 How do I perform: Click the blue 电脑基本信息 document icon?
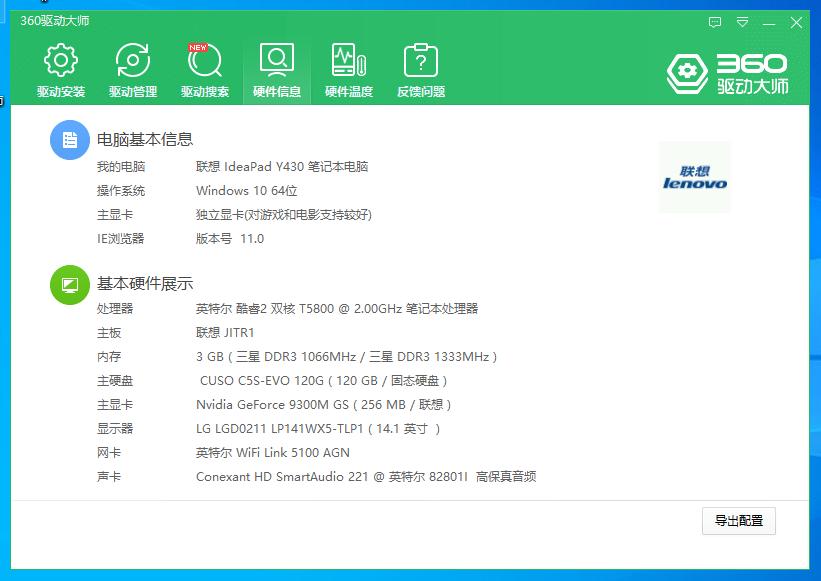(69, 140)
